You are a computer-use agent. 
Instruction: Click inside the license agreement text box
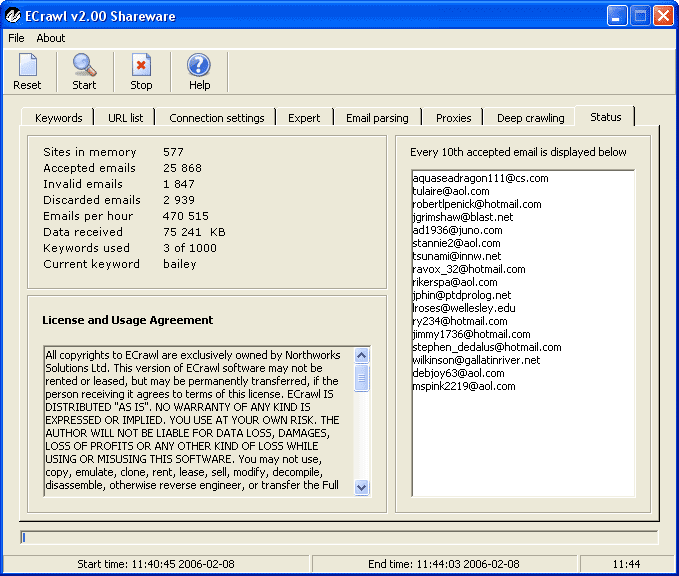(199, 421)
